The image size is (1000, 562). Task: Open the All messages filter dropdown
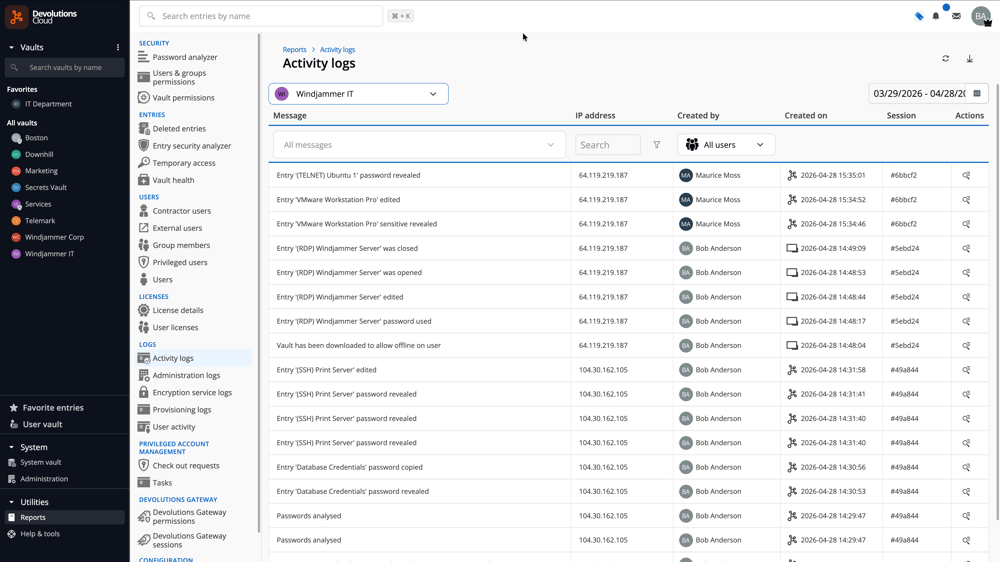click(419, 145)
